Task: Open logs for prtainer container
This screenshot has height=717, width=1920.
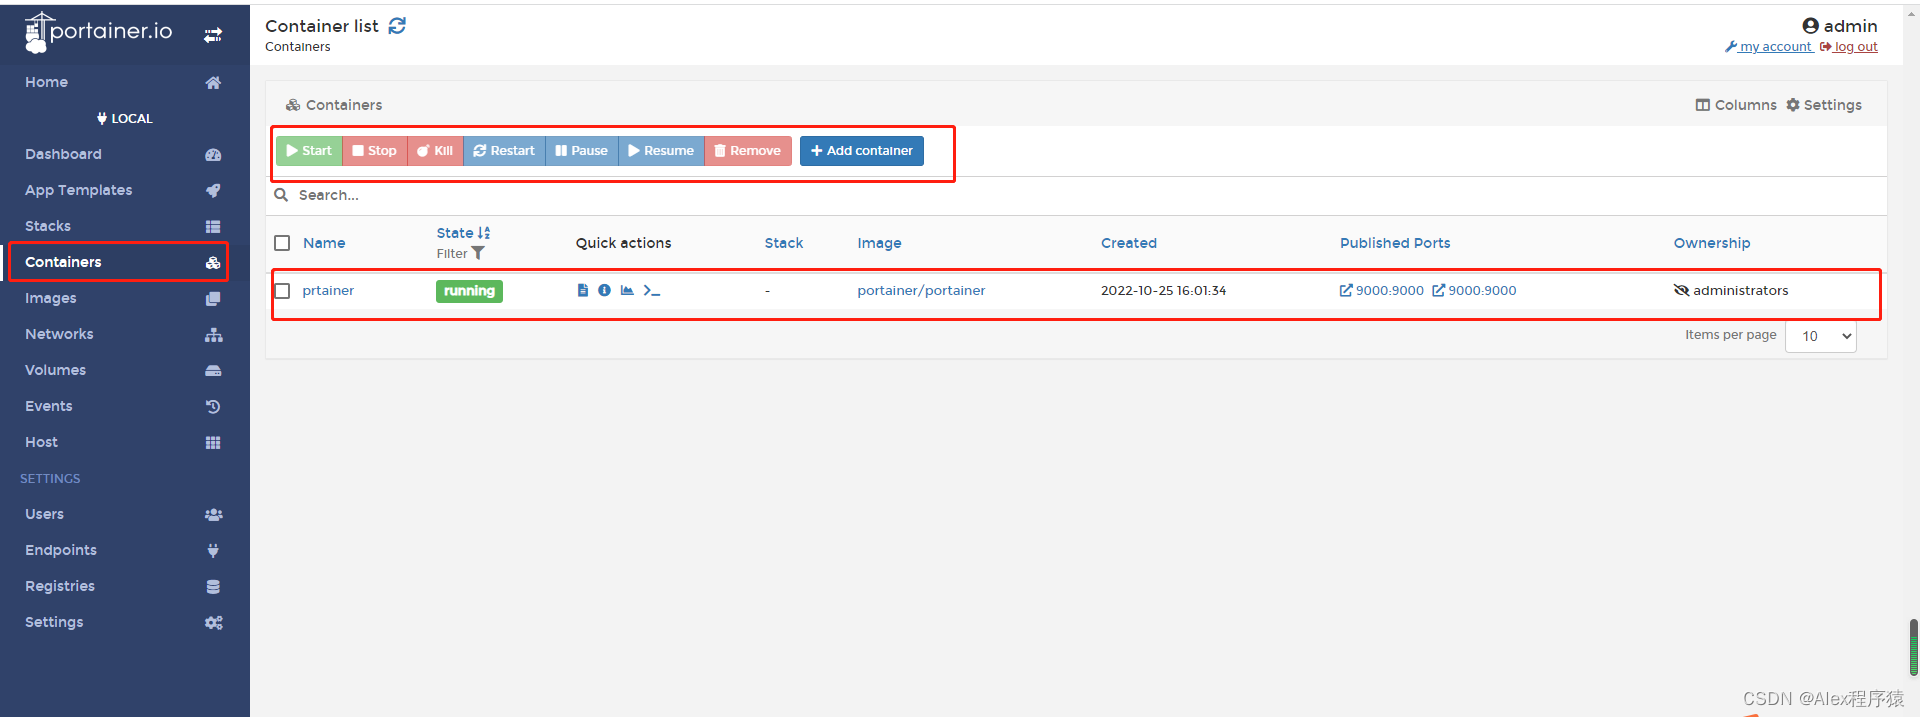Action: click(583, 290)
